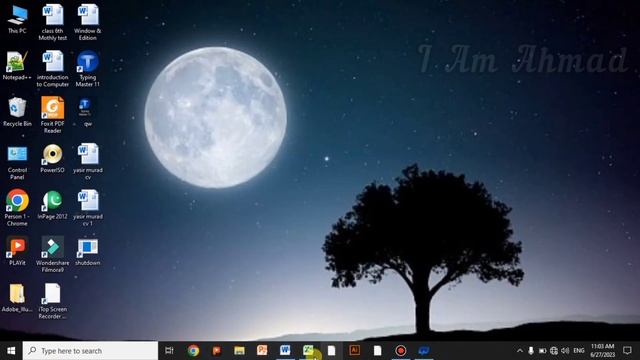Viewport: 640px width, 360px height.
Task: Switch to Word on the taskbar
Action: tap(285, 351)
